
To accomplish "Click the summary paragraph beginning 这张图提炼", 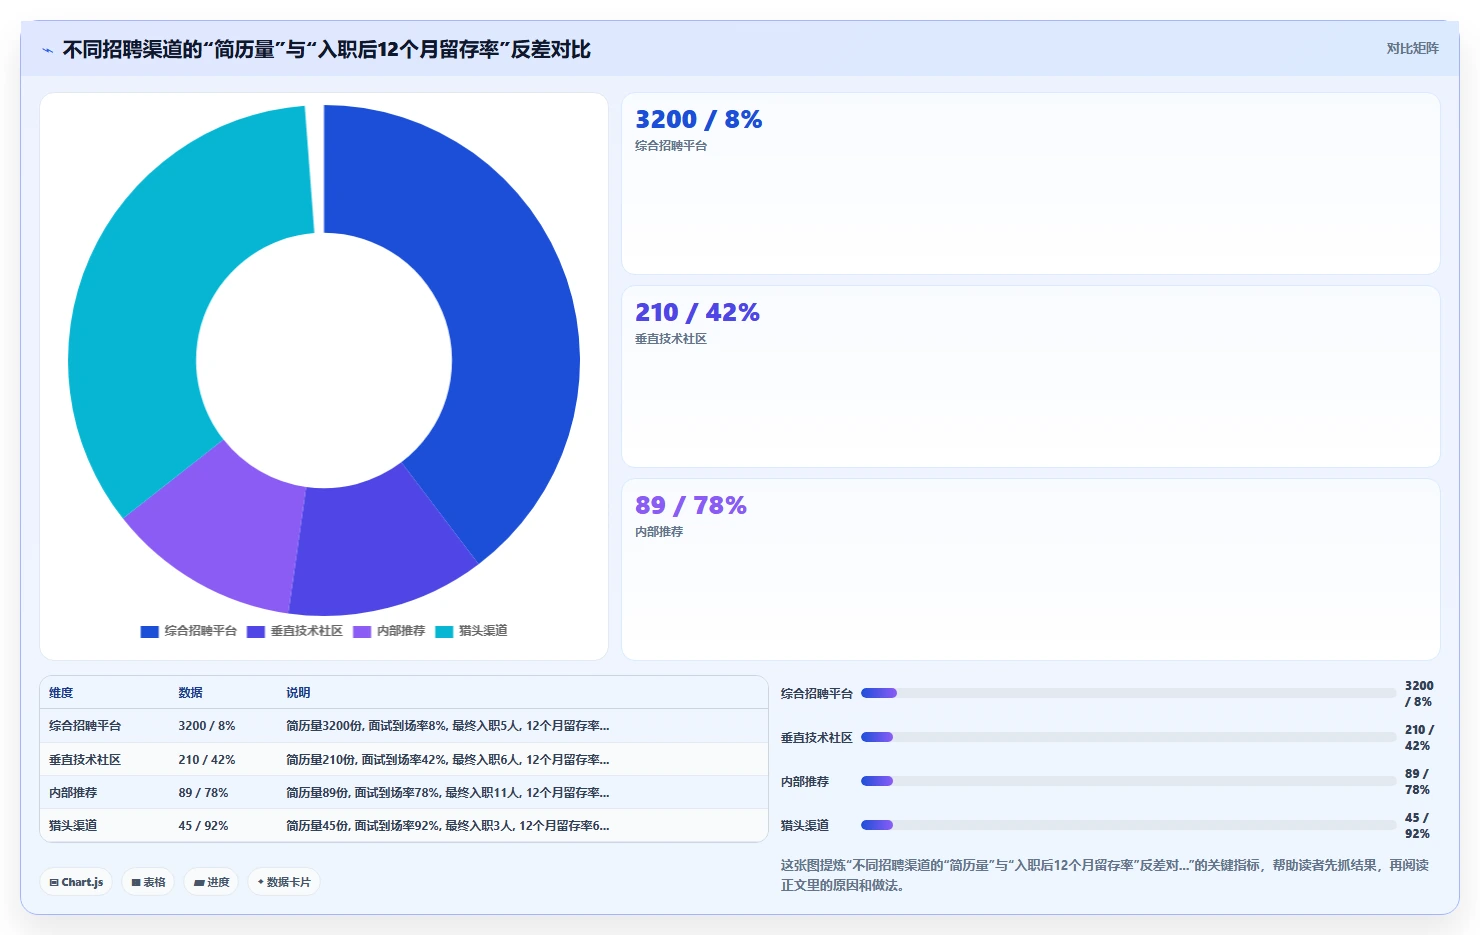I will 1105,875.
